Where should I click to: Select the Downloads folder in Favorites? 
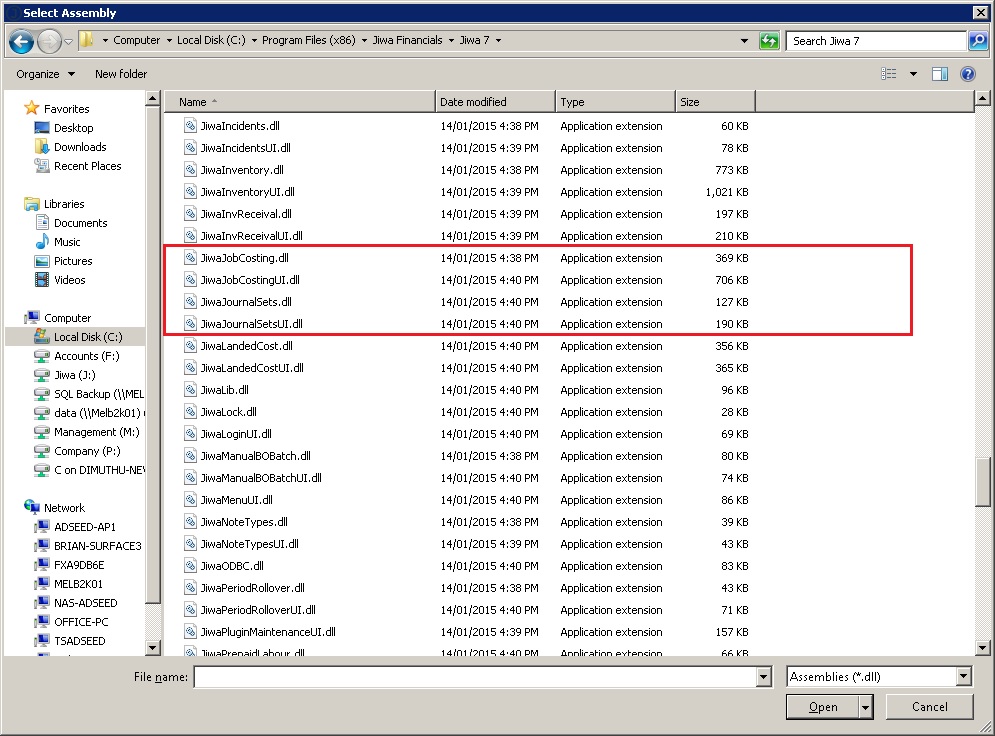[x=79, y=147]
